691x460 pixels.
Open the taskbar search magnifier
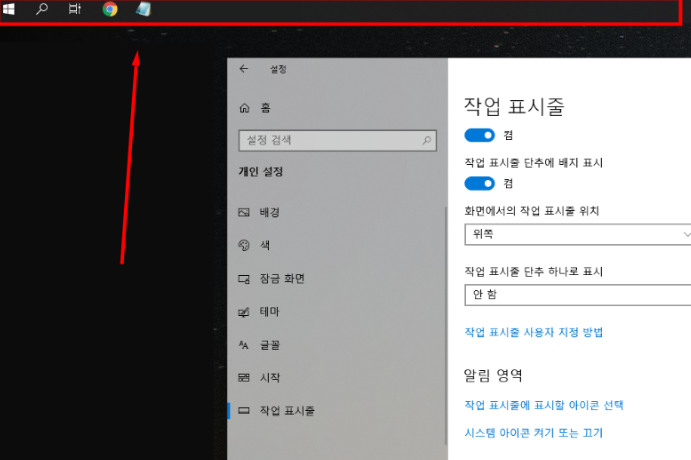point(41,9)
